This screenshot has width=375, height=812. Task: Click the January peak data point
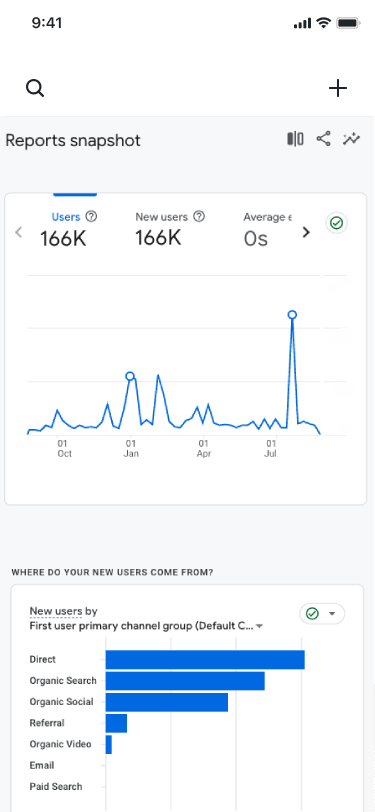click(130, 376)
